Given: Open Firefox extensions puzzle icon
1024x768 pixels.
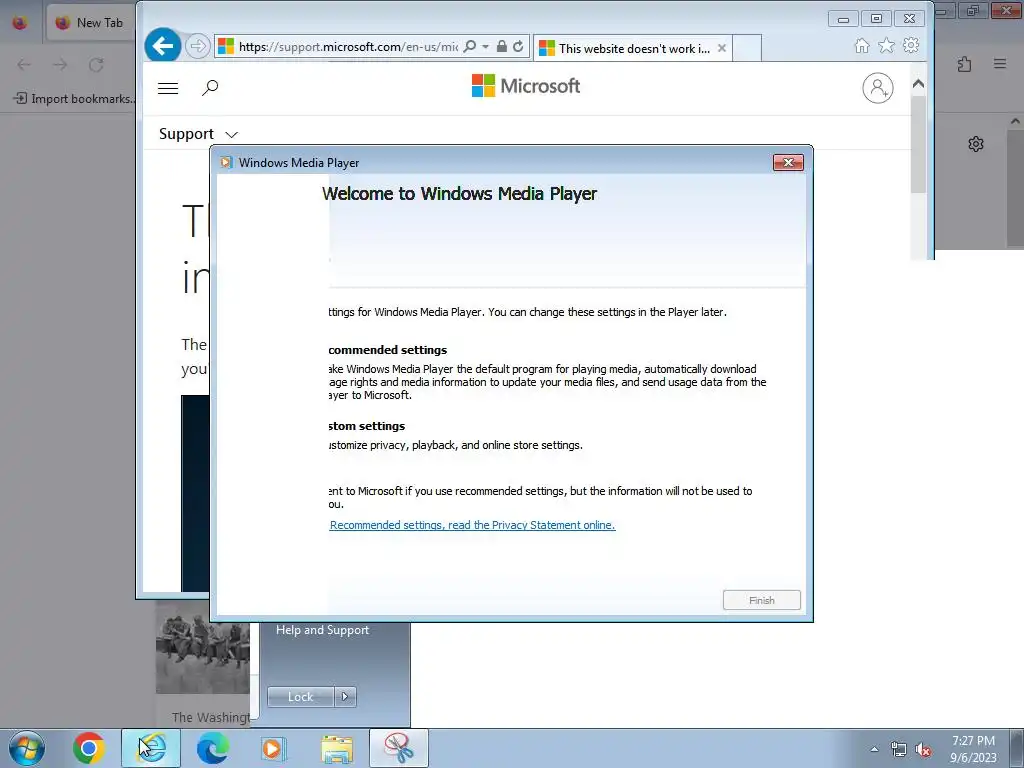Looking at the screenshot, I should [x=965, y=64].
